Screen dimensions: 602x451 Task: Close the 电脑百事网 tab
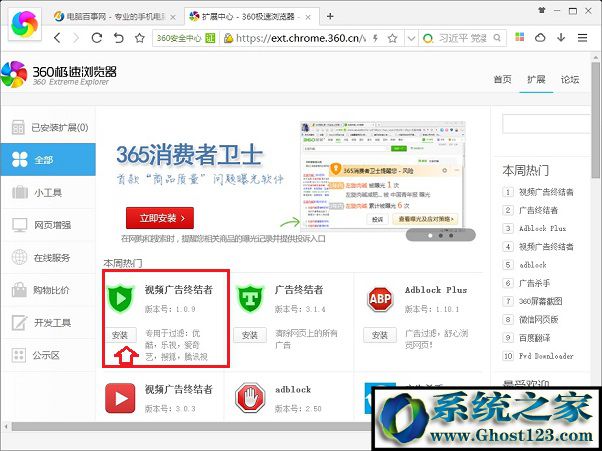(173, 17)
